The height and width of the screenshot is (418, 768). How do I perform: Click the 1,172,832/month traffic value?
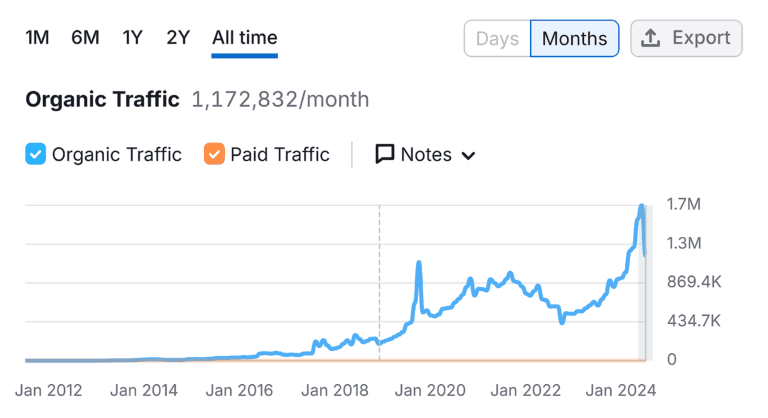[x=280, y=99]
